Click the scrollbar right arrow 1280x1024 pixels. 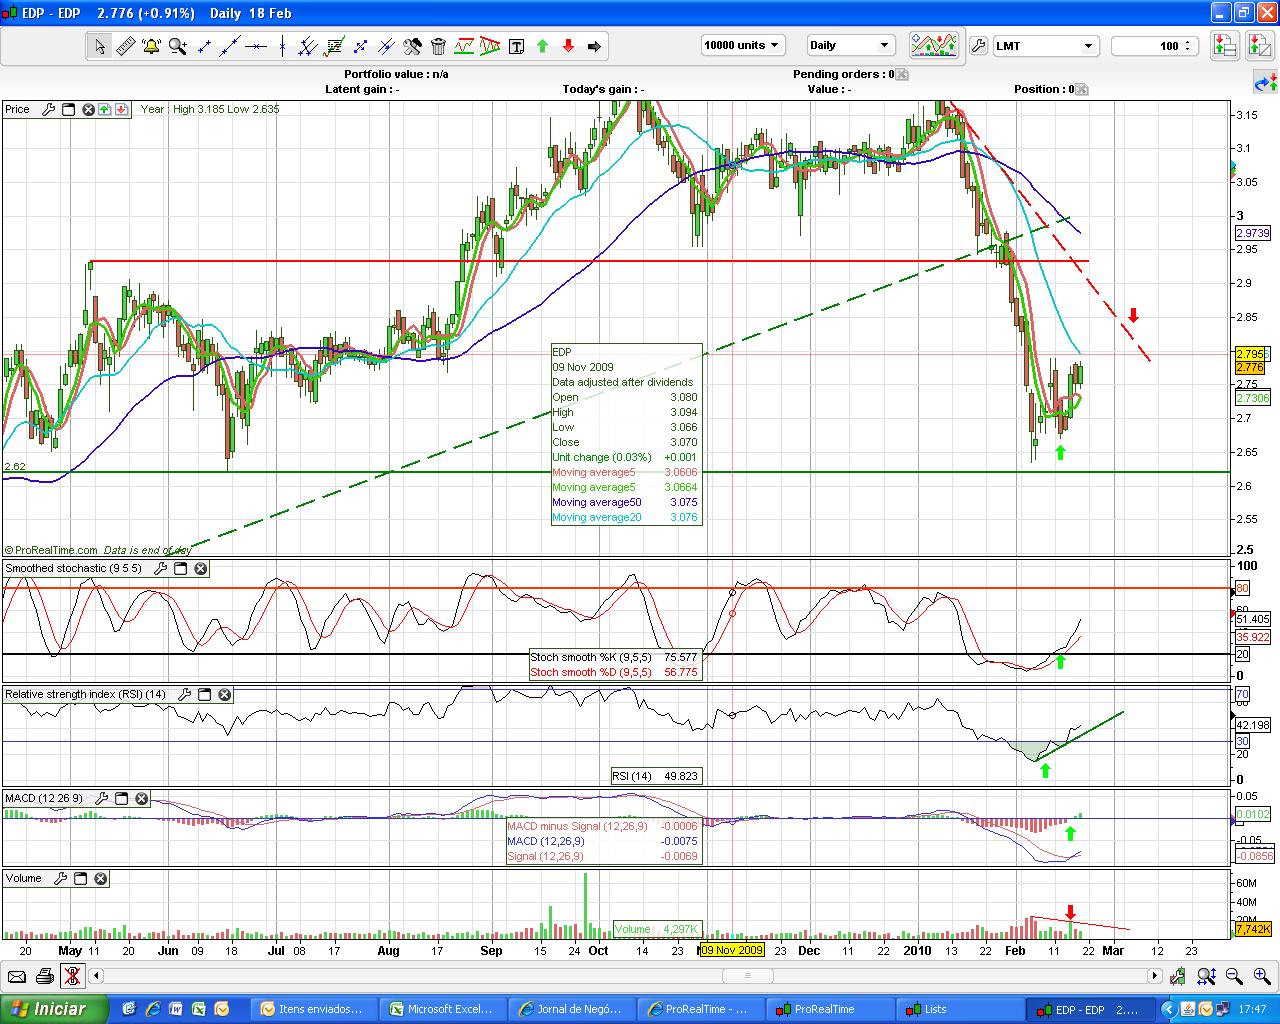(x=1155, y=976)
